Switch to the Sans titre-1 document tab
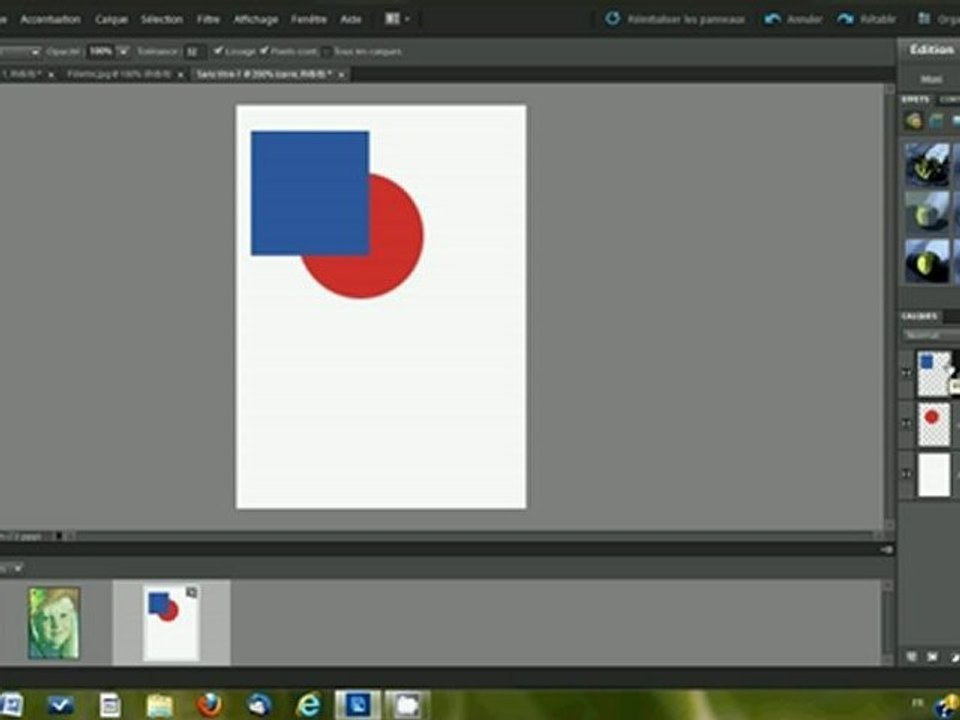The image size is (960, 720). point(264,74)
